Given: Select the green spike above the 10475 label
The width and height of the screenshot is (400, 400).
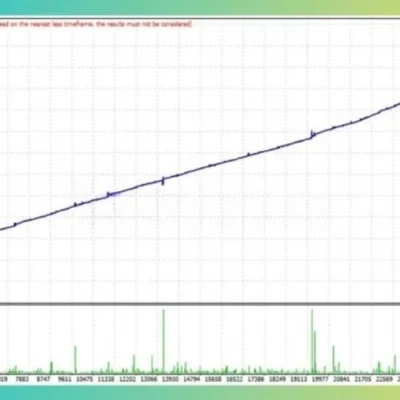Looking at the screenshot, I should tap(75, 359).
